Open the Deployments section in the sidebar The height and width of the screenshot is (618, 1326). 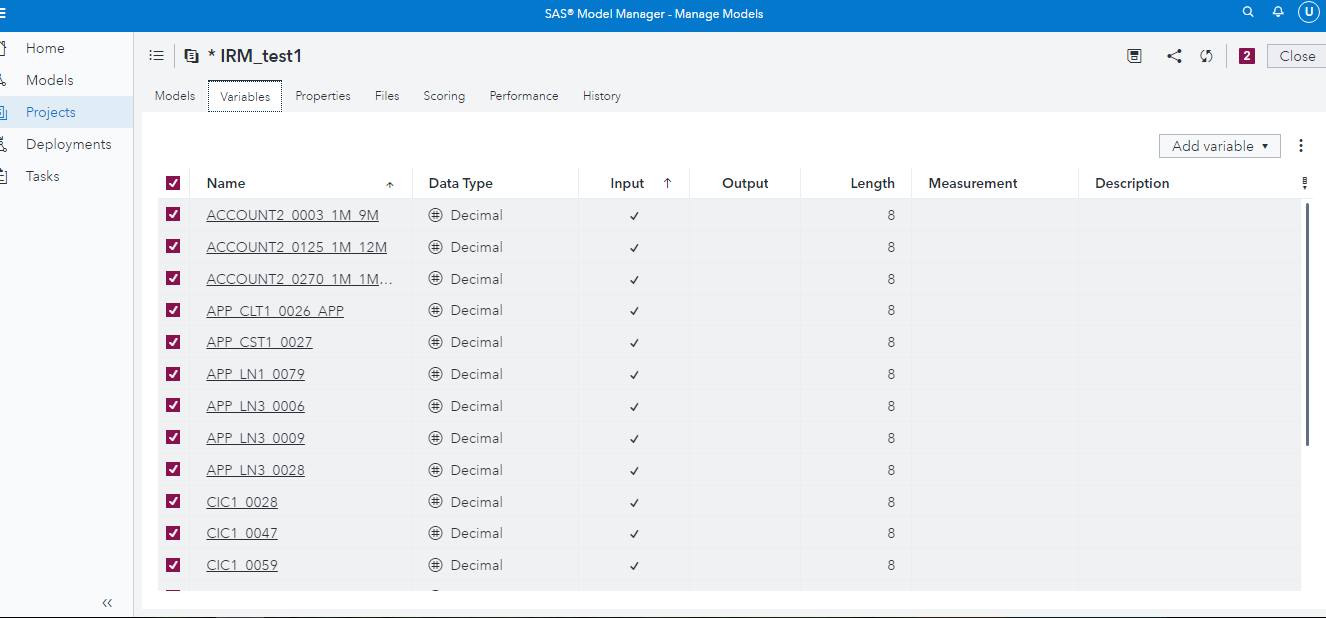tap(70, 143)
